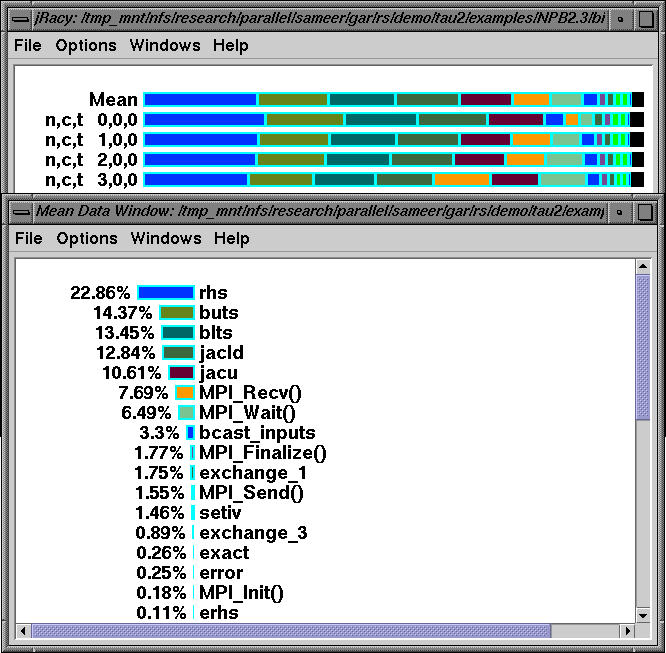Open Windows menu in jRacy window
This screenshot has height=653, width=666.
click(165, 45)
